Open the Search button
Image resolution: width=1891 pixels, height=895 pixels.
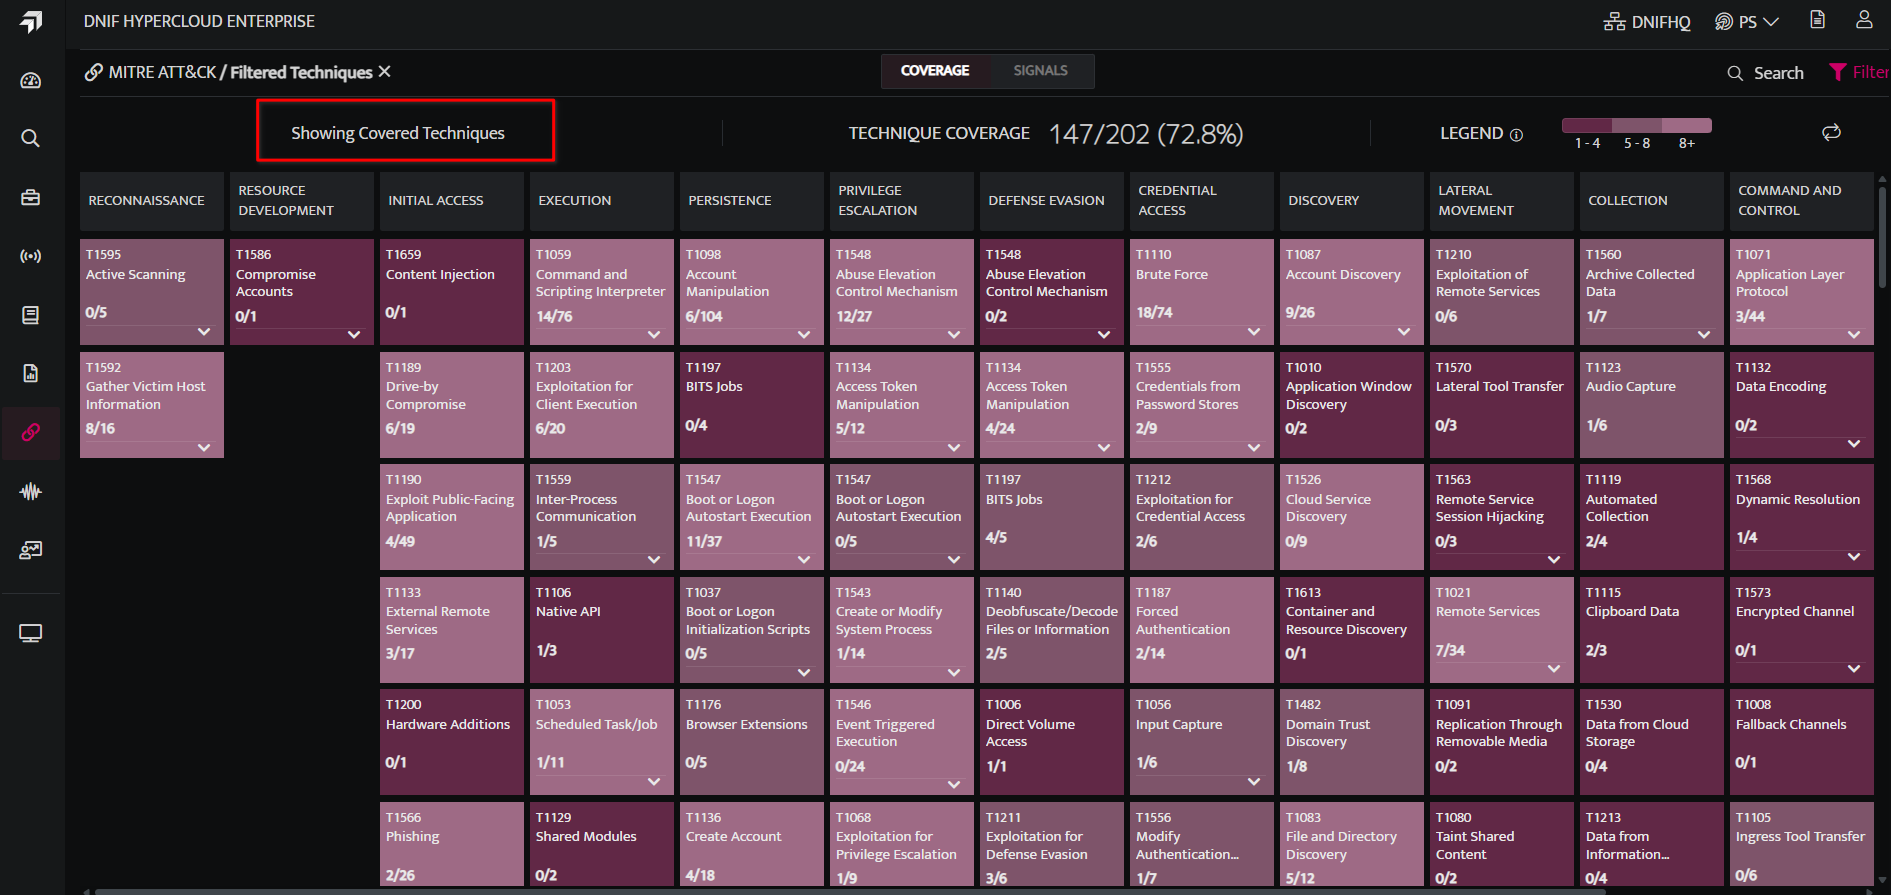[1766, 73]
